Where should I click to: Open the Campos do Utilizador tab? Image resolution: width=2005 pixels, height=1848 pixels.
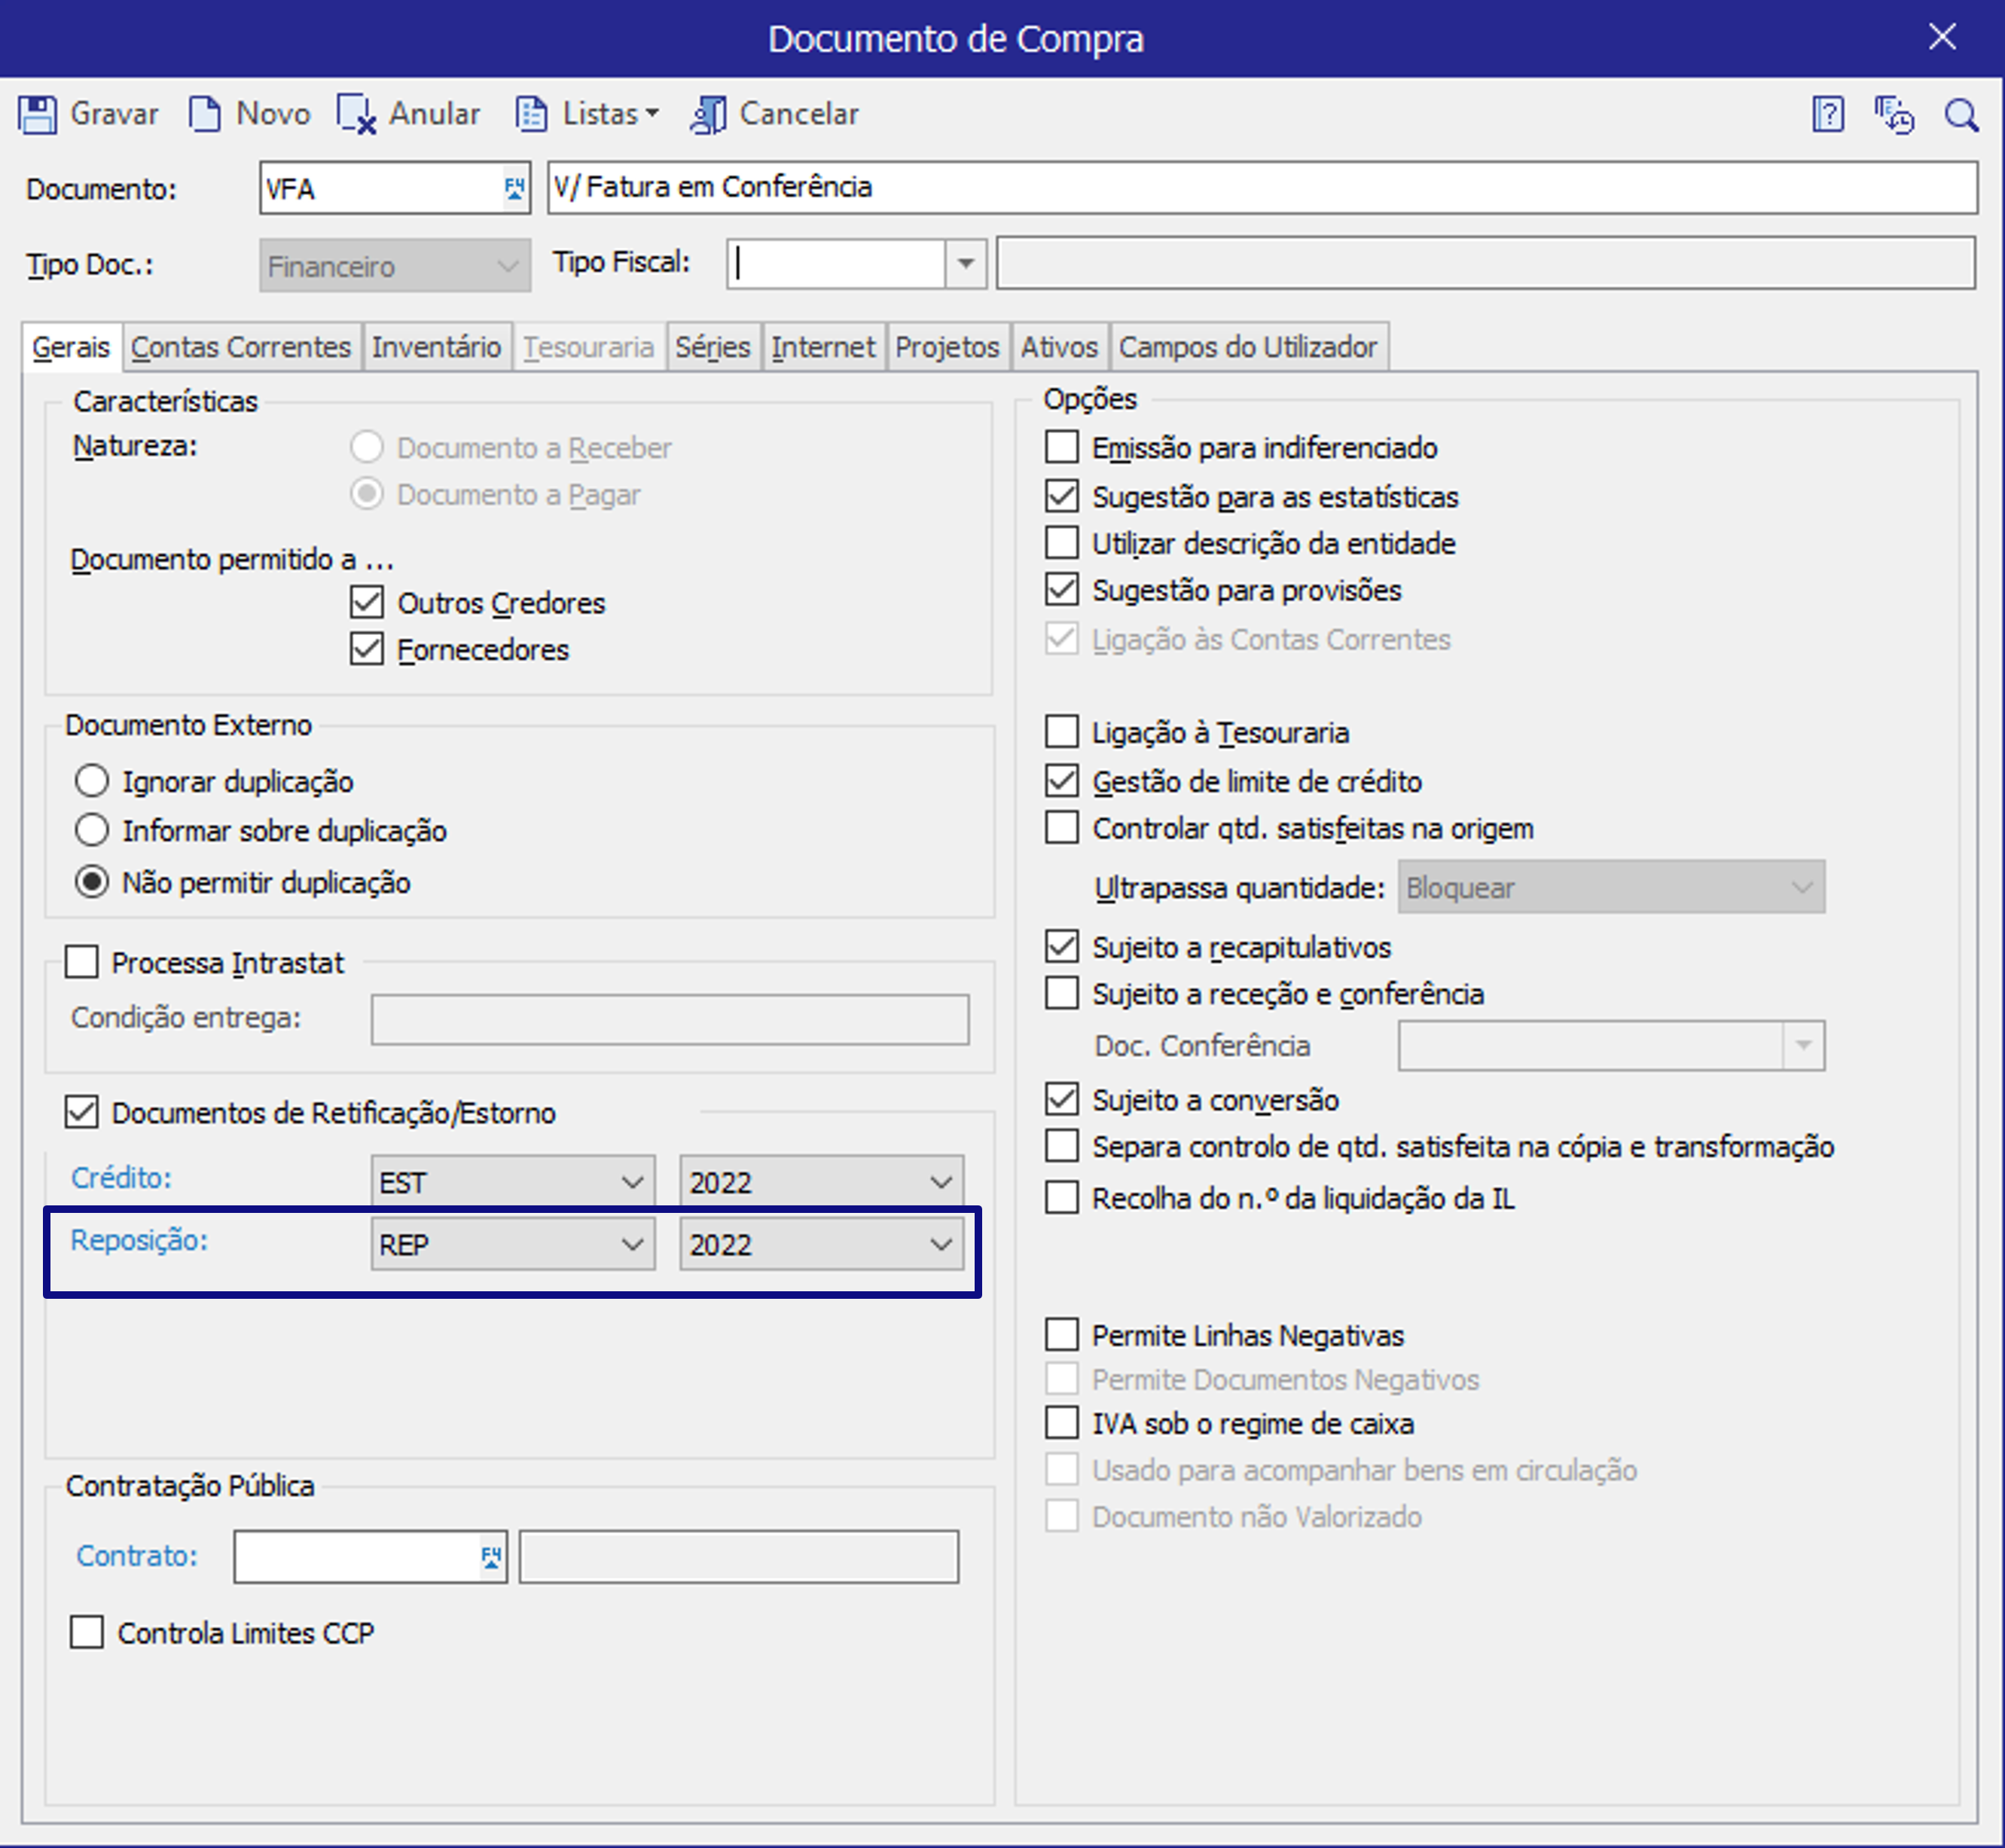pos(1248,347)
